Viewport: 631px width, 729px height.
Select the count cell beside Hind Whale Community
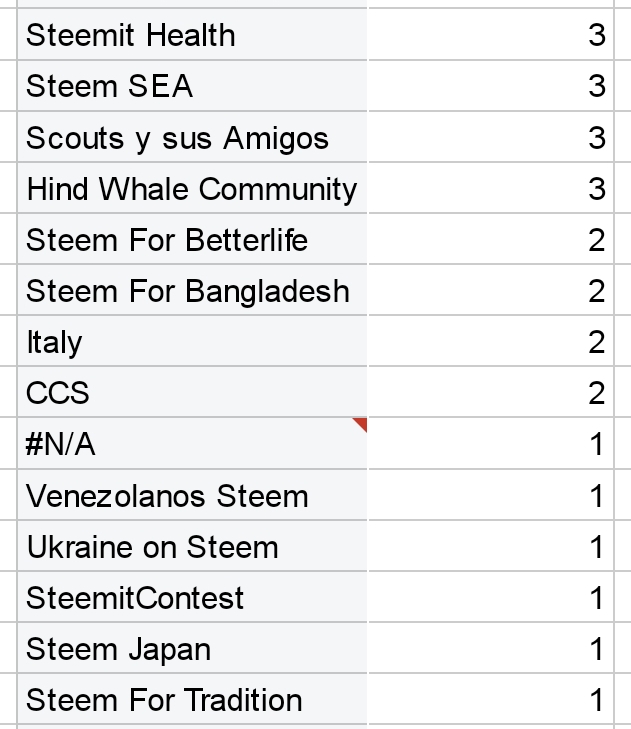490,189
